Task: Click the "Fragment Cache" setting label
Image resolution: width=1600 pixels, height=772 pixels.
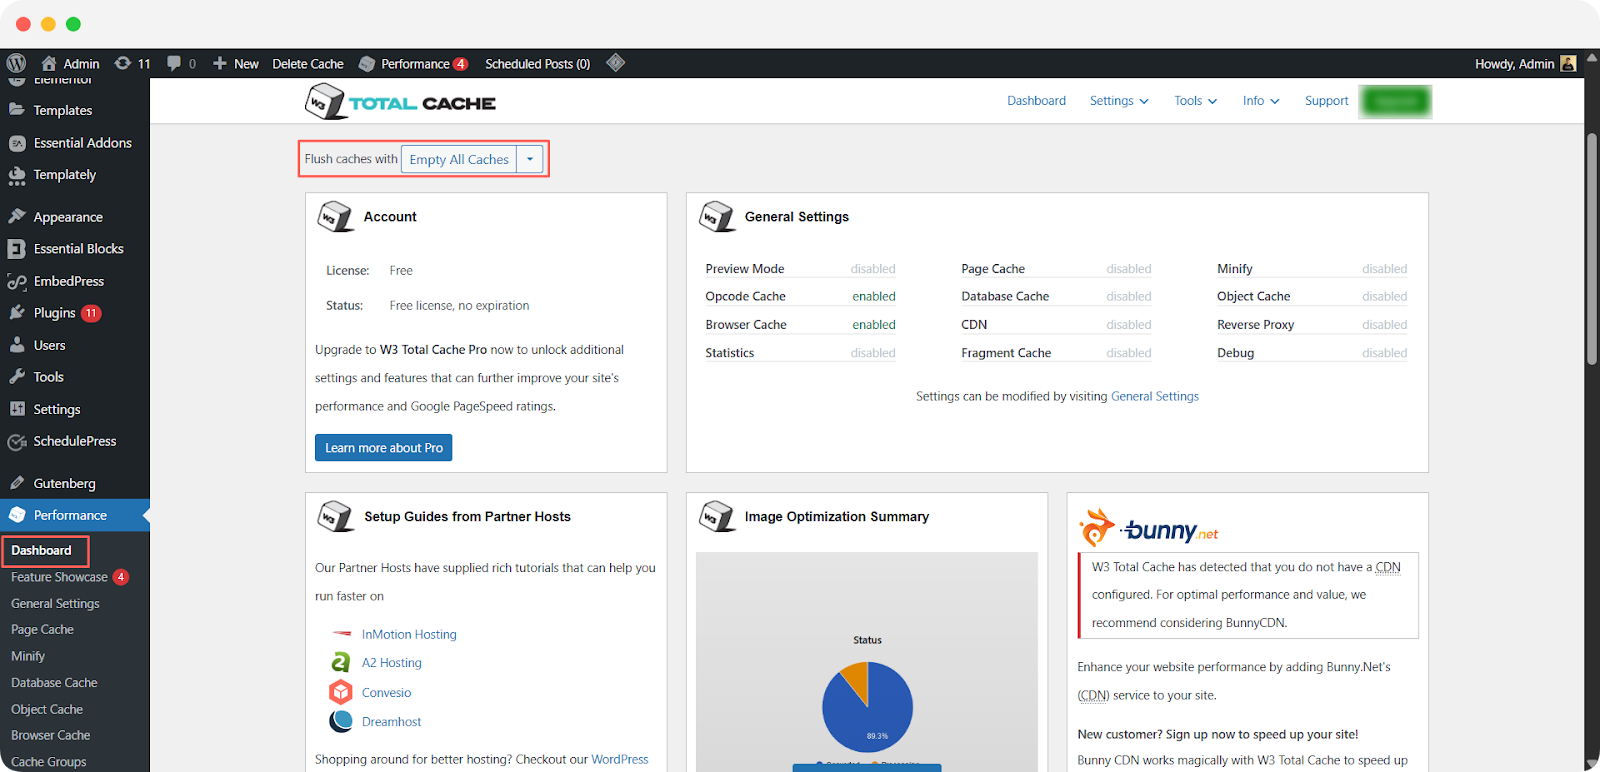Action: 1006,352
